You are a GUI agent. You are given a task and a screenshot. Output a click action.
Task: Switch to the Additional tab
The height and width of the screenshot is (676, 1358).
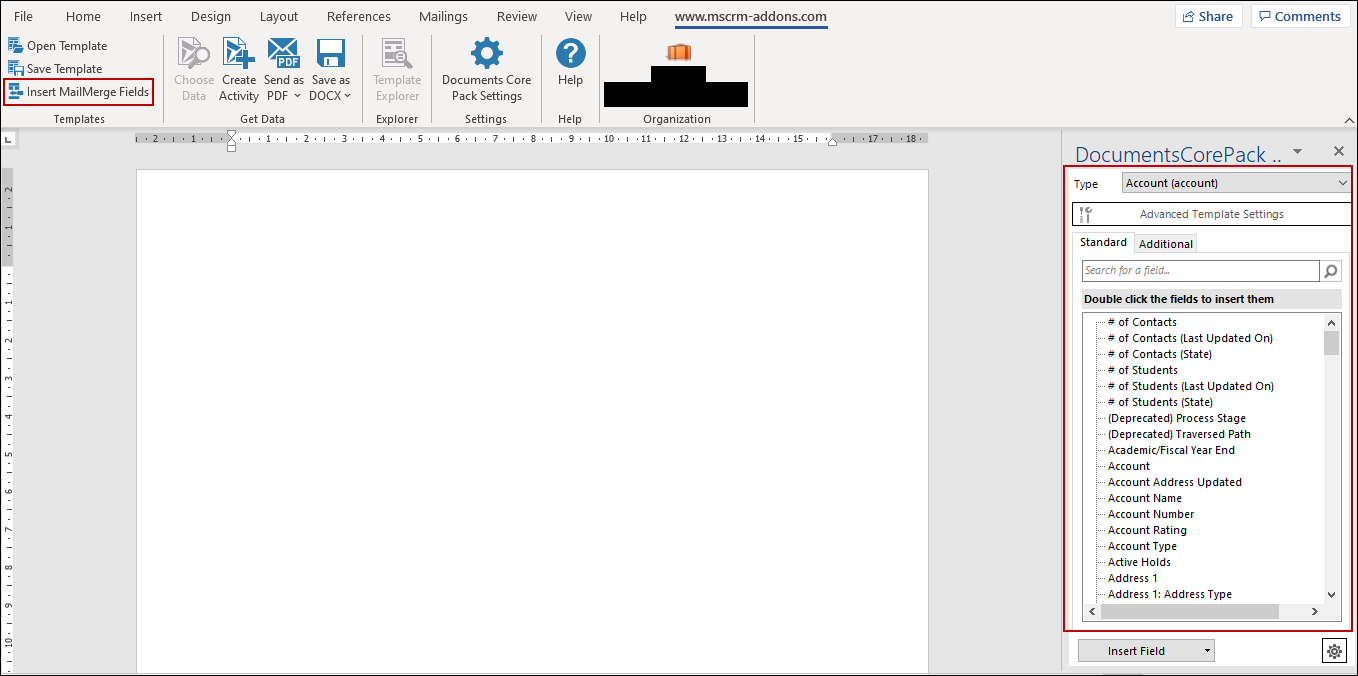[1165, 244]
